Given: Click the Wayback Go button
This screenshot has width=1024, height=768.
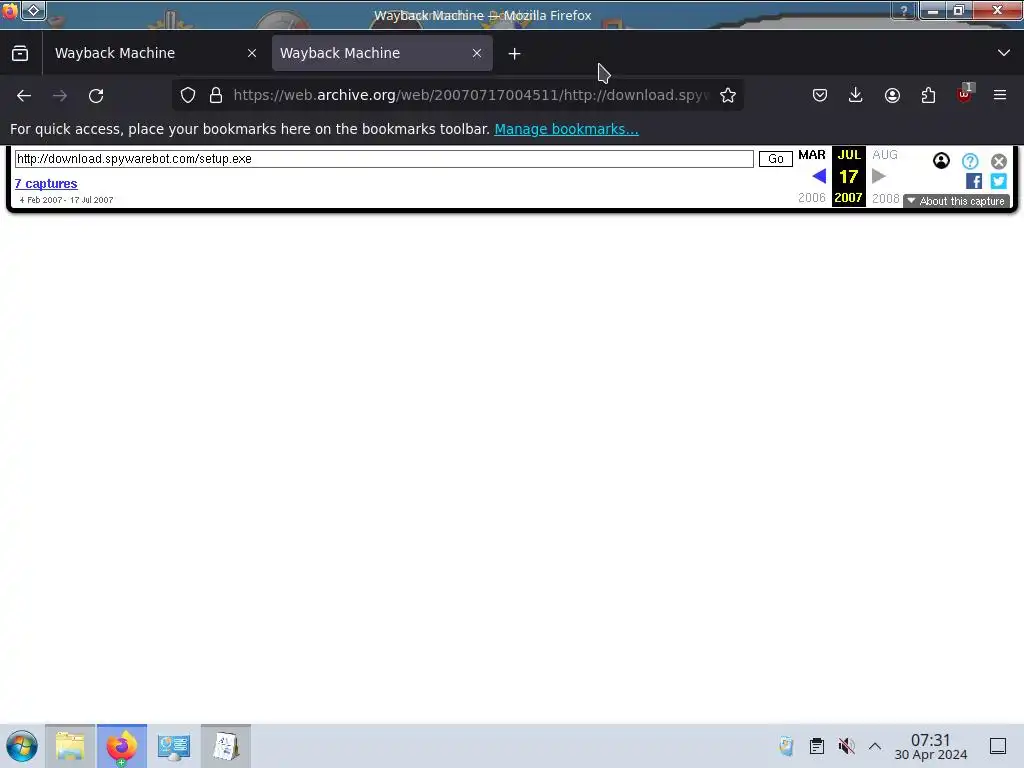Looking at the screenshot, I should click(776, 159).
